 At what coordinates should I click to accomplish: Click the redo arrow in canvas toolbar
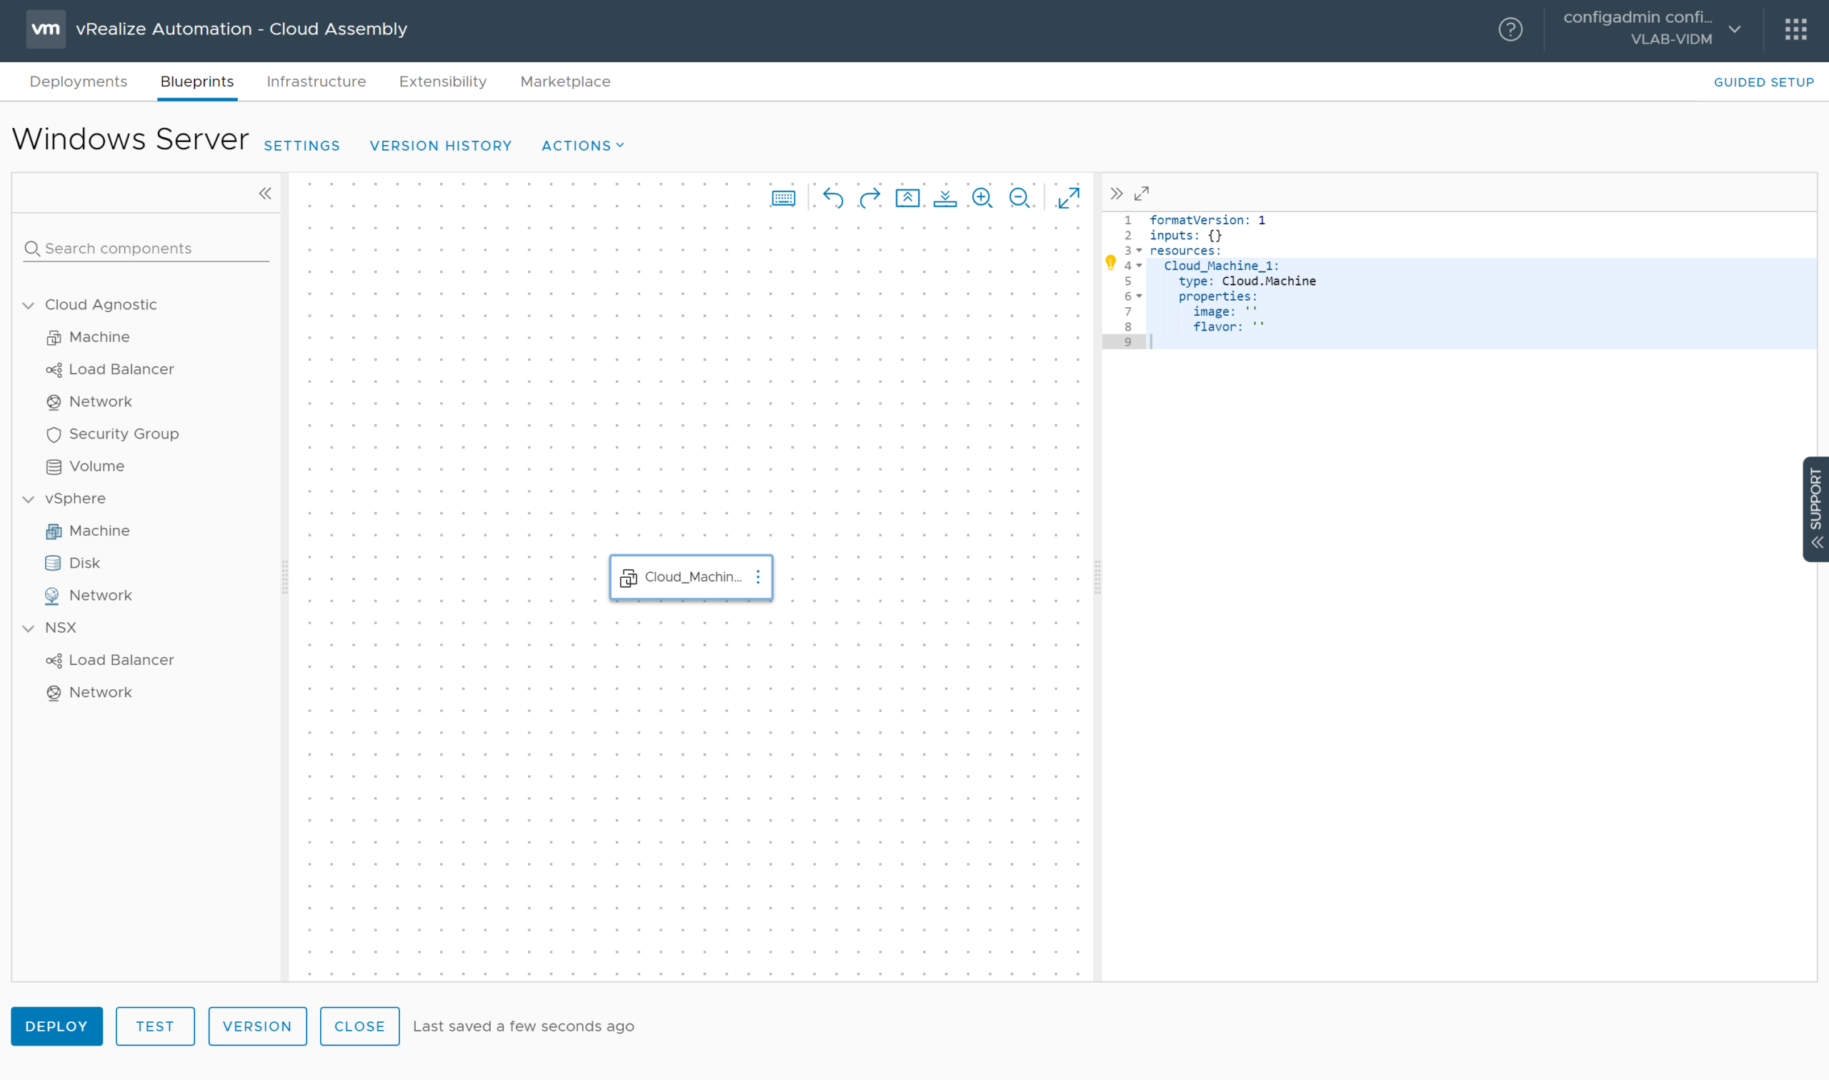(x=870, y=198)
